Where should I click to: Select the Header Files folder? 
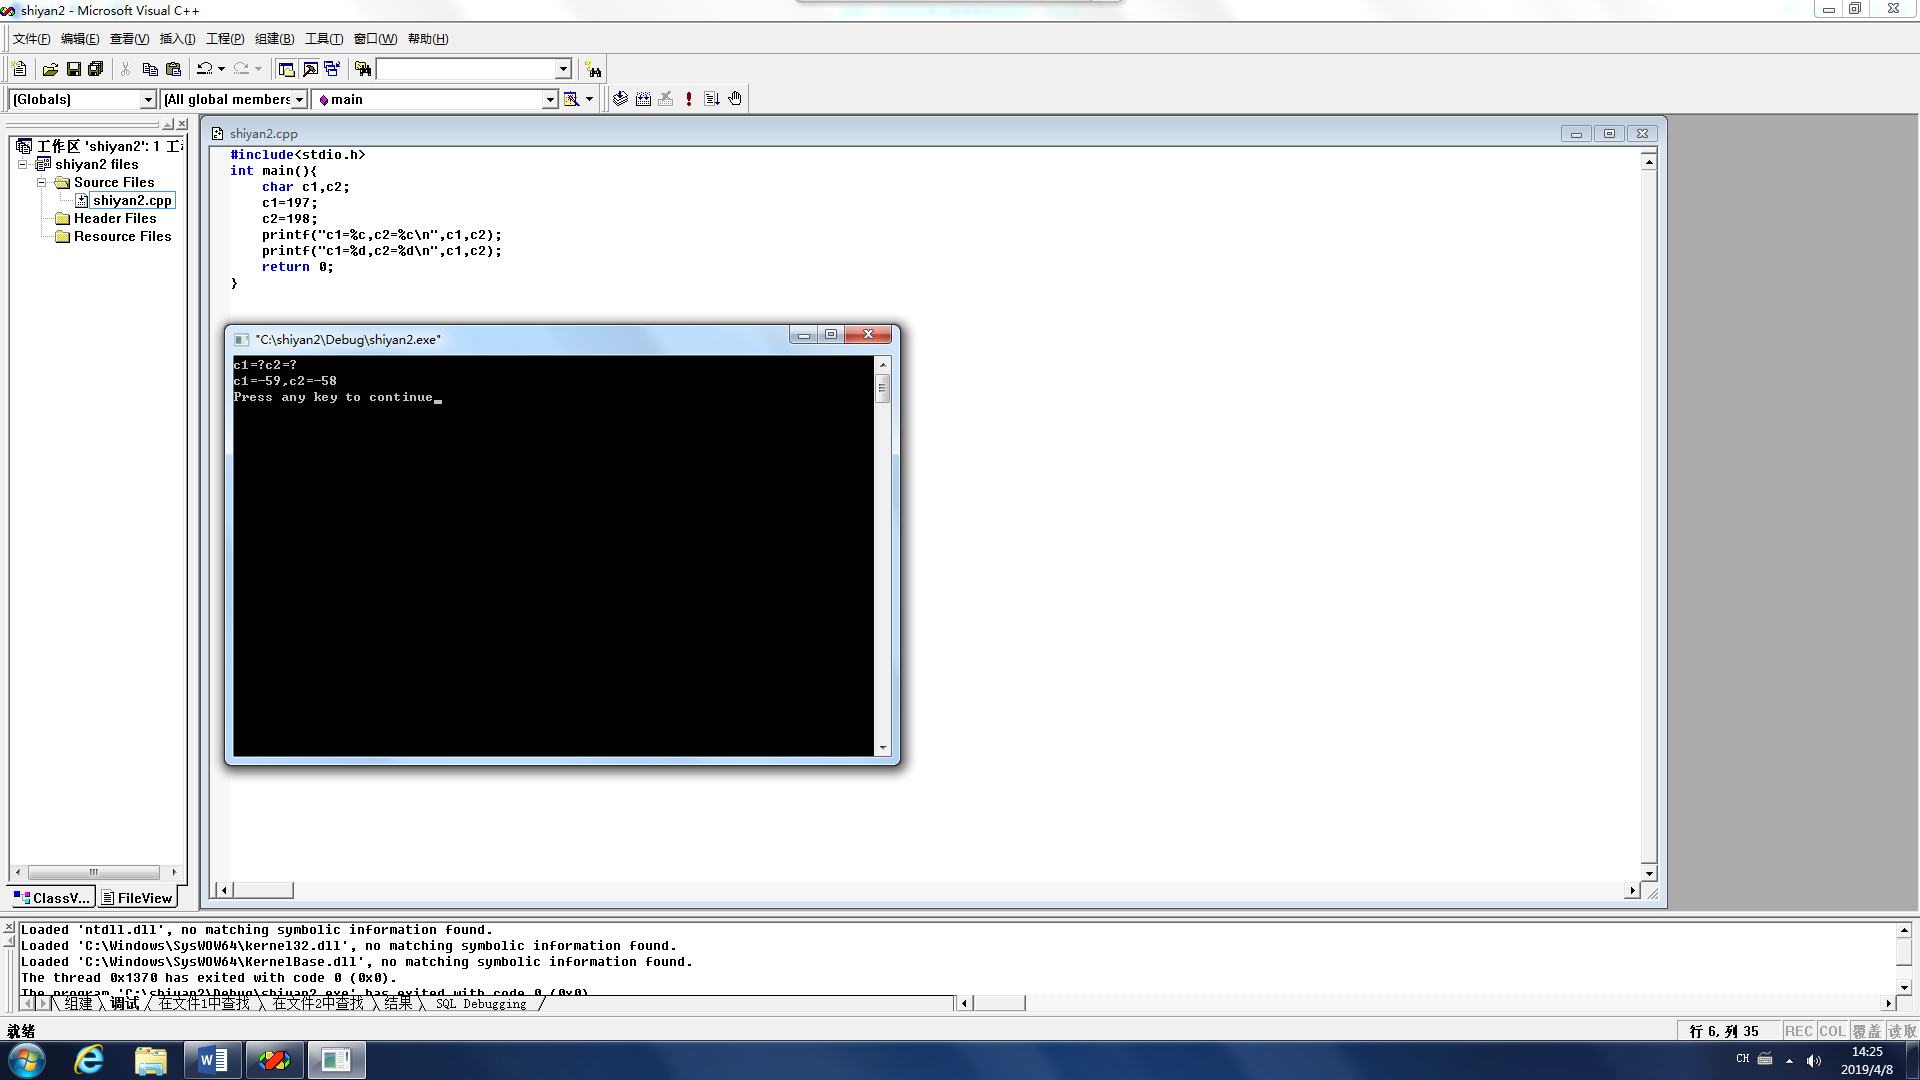click(115, 218)
